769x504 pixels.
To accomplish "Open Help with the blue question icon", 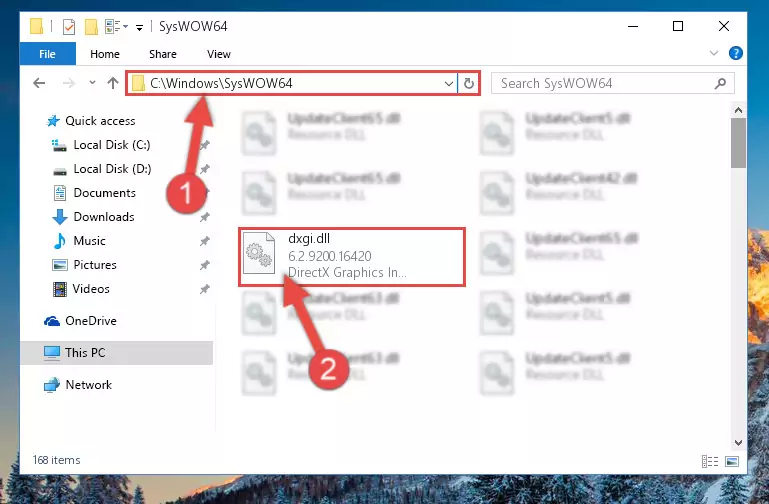I will click(735, 53).
